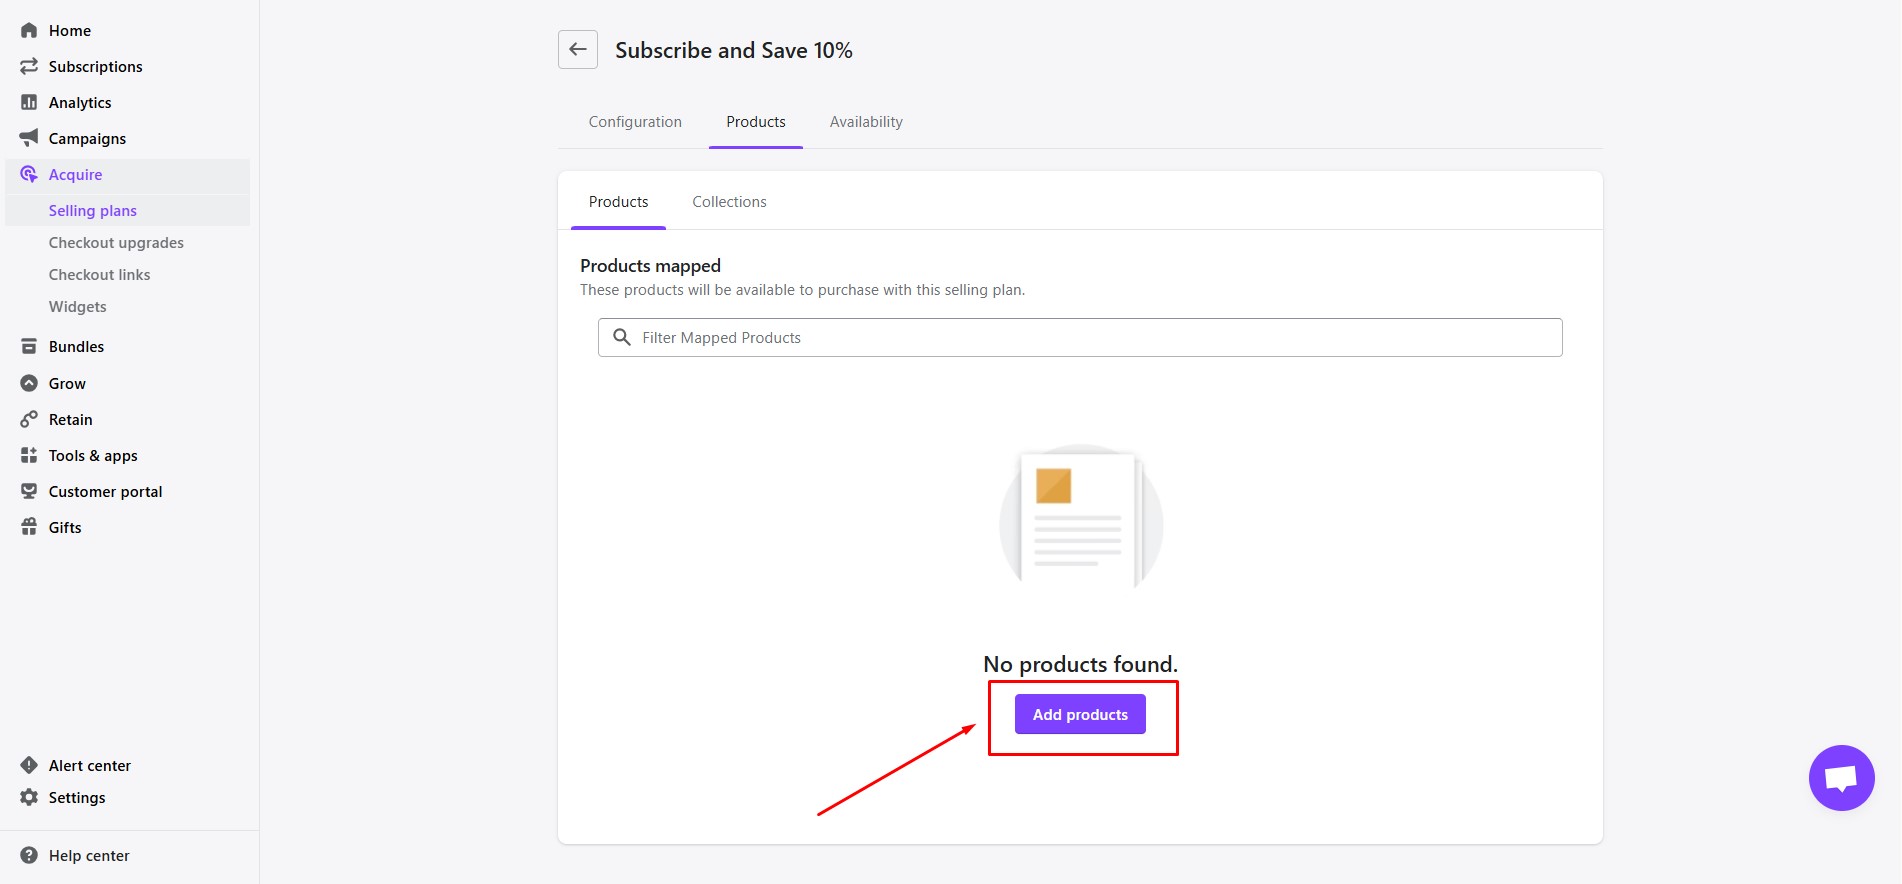Open the Help center link
The width and height of the screenshot is (1902, 884).
(x=89, y=856)
